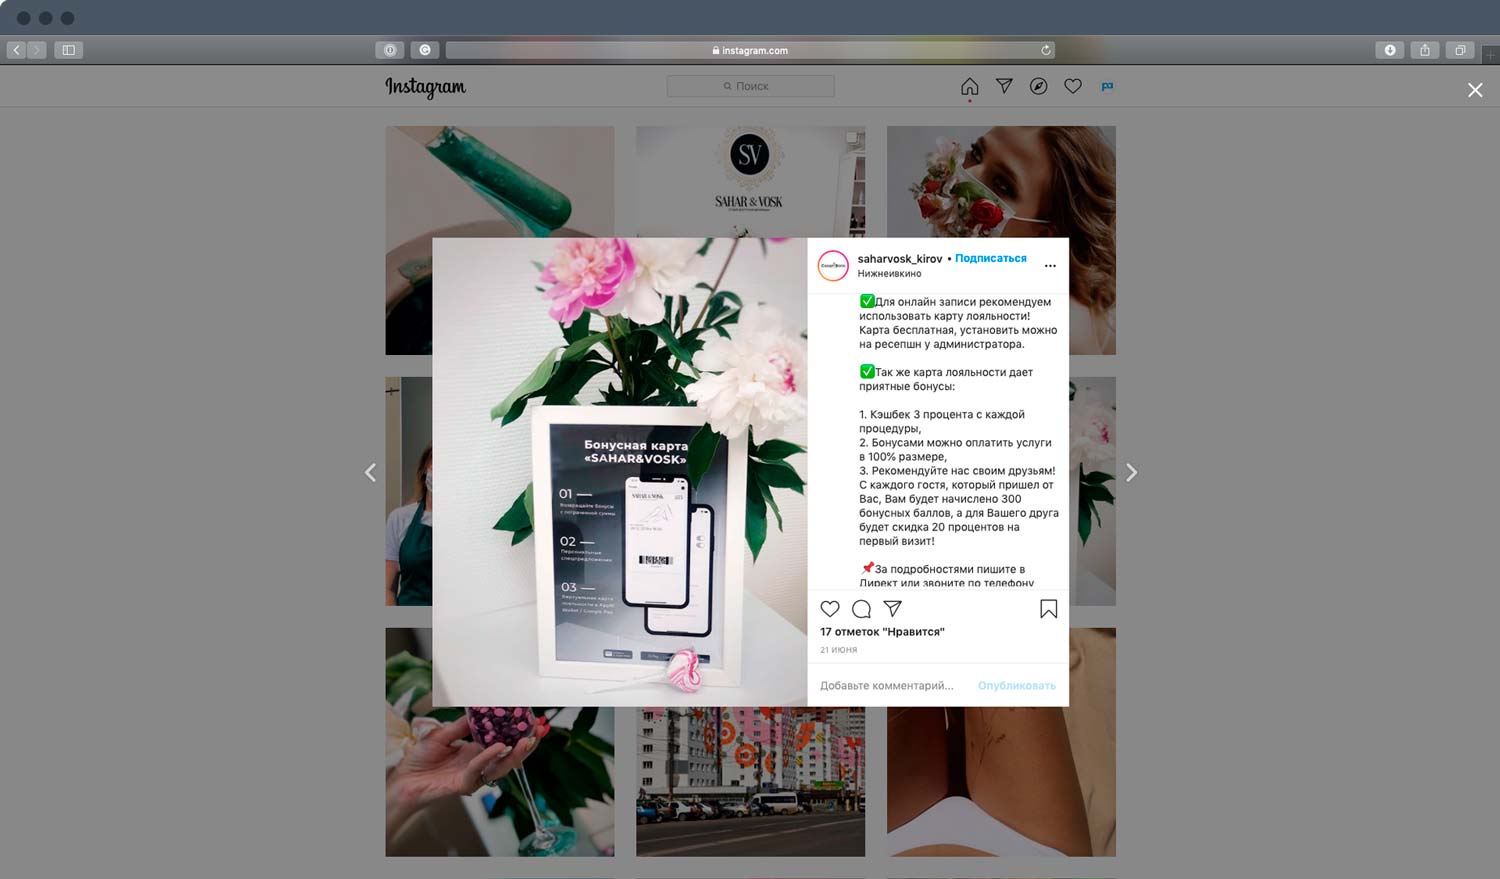Click the Instagram logo

point(426,87)
